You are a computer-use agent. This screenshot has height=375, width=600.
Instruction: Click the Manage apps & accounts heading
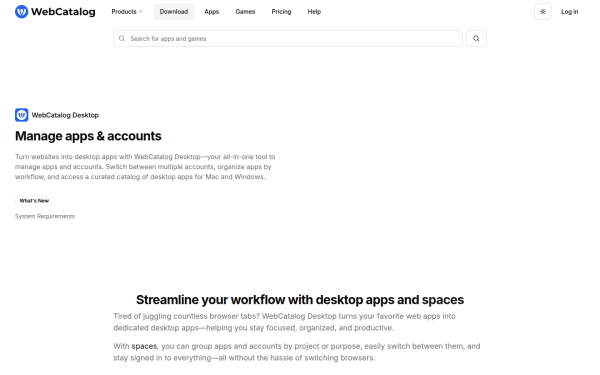click(88, 136)
